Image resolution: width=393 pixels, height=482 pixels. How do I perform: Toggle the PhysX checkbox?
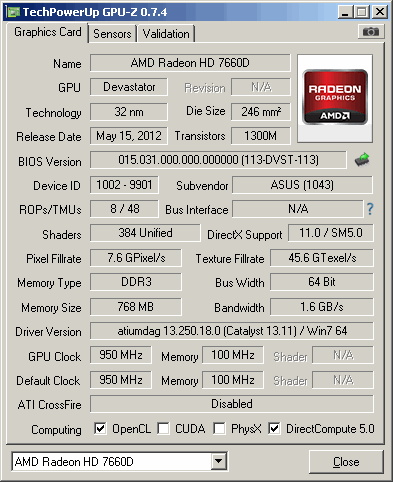point(219,428)
